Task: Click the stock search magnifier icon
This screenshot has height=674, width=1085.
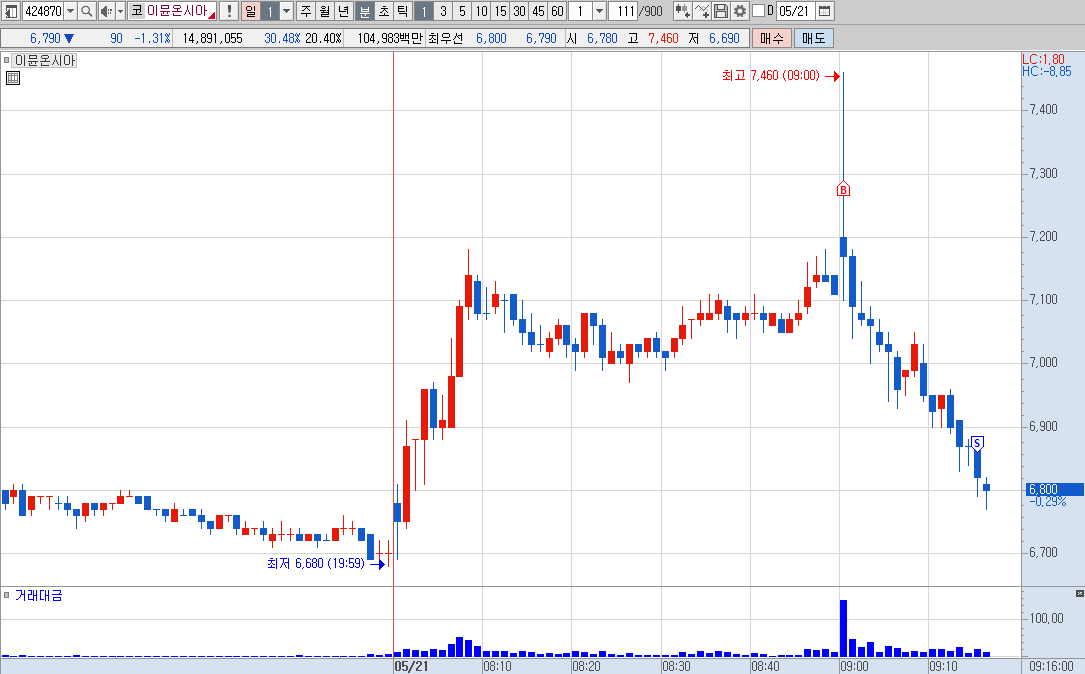Action: click(86, 11)
